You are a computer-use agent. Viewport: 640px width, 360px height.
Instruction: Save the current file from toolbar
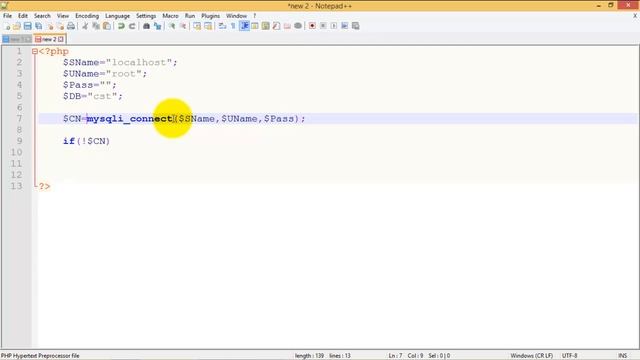pyautogui.click(x=27, y=26)
